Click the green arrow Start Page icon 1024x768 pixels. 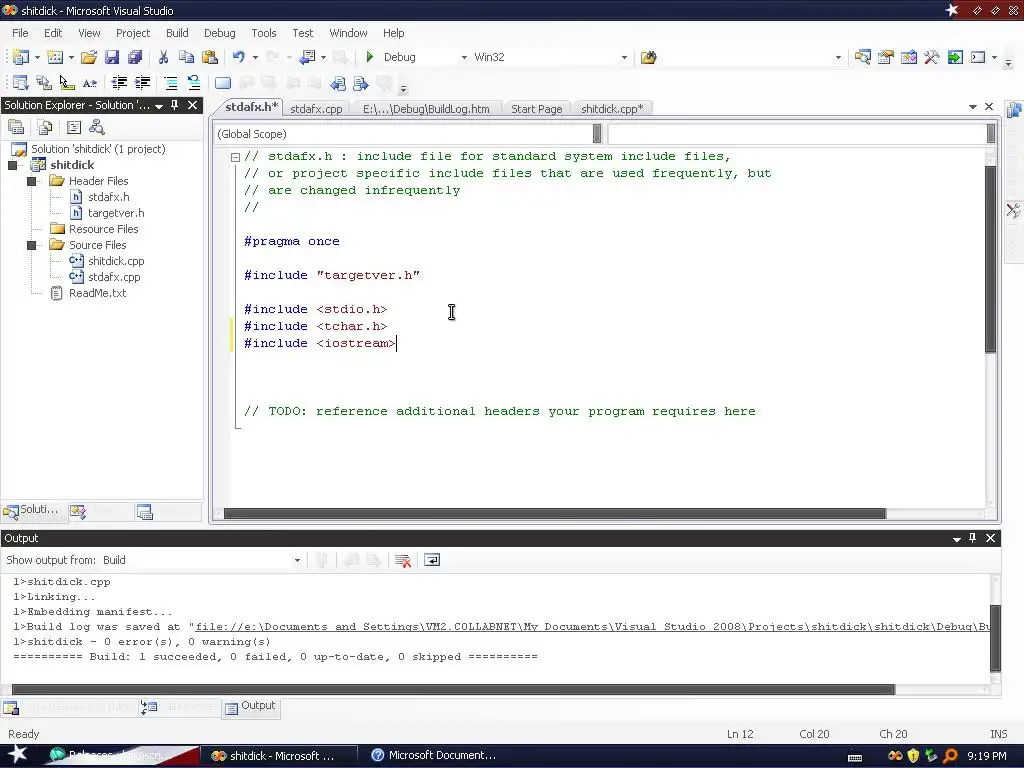[955, 57]
